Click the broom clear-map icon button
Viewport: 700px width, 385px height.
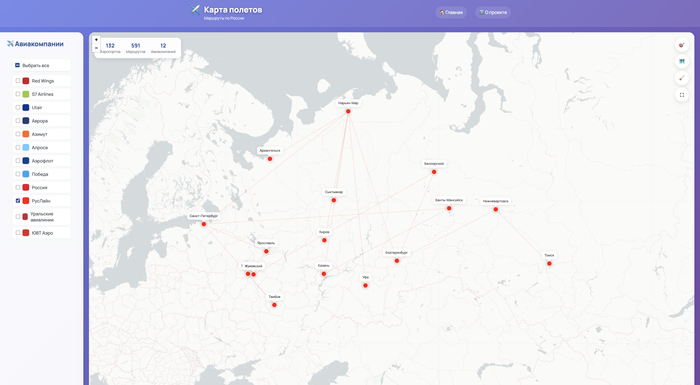[682, 78]
